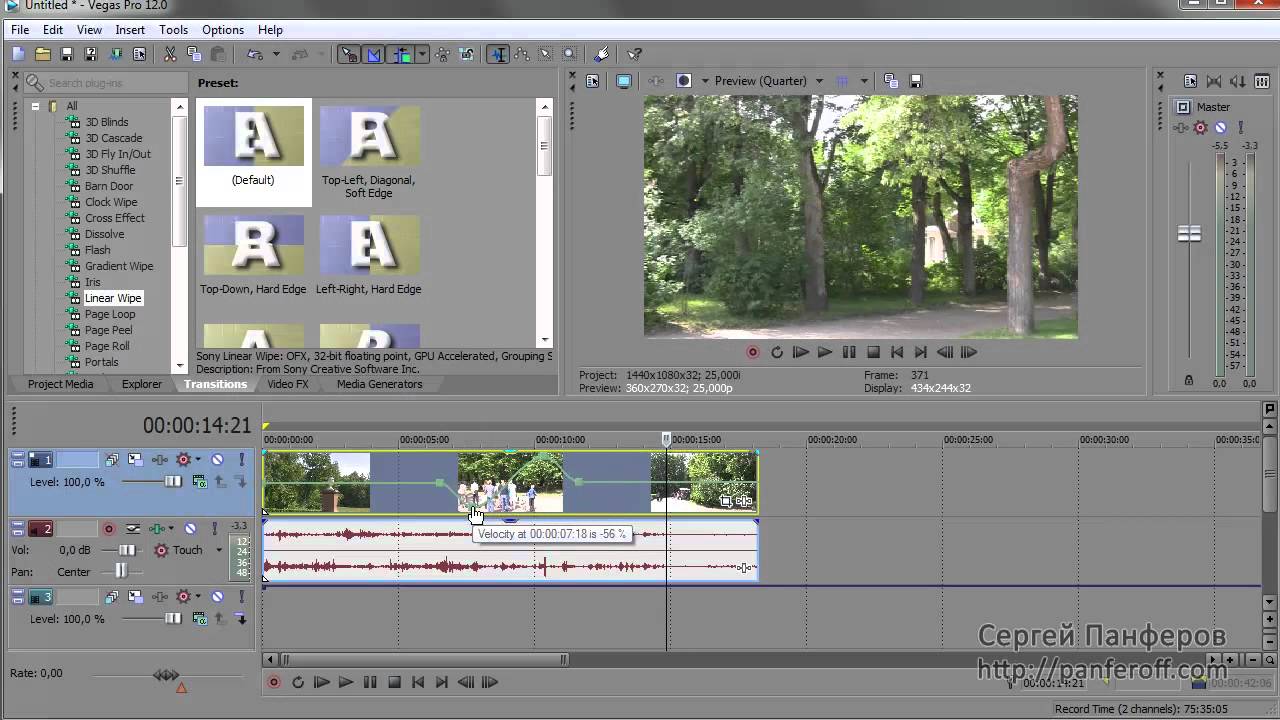This screenshot has height=720, width=1280.
Task: Toggle Preview on External Monitor icon
Action: (624, 81)
